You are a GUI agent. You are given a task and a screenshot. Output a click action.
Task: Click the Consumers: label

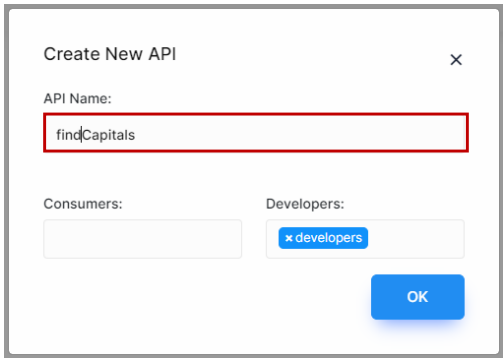click(83, 204)
